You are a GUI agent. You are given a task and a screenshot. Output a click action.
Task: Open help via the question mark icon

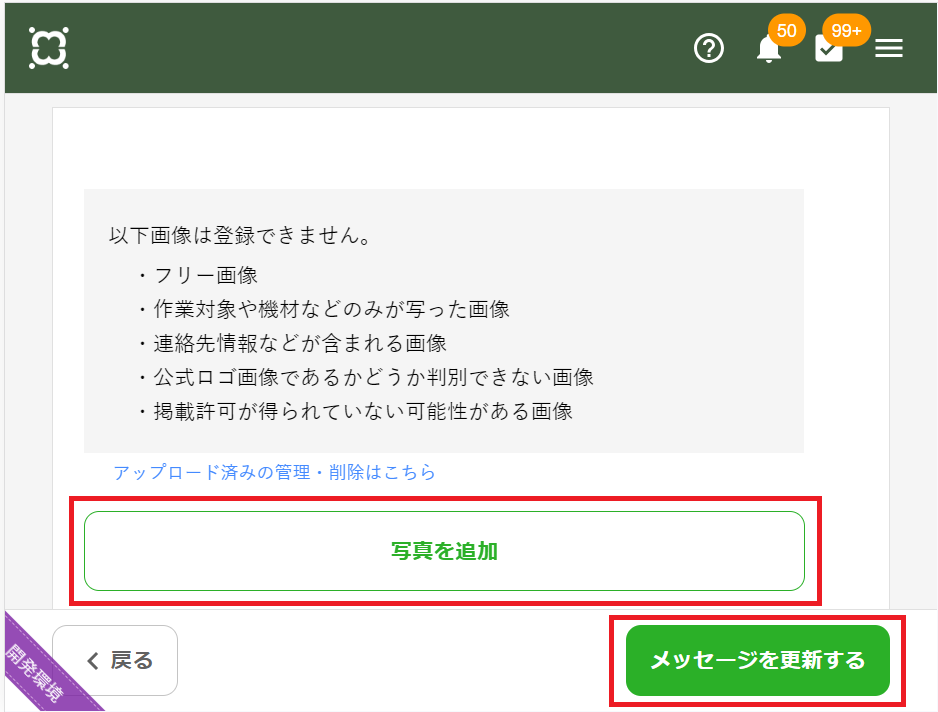click(x=709, y=48)
